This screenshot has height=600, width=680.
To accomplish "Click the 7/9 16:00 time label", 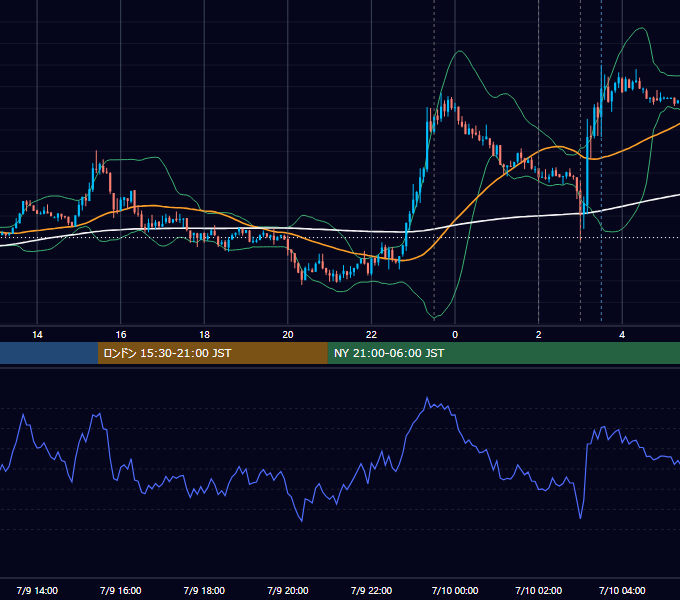I will click(121, 590).
